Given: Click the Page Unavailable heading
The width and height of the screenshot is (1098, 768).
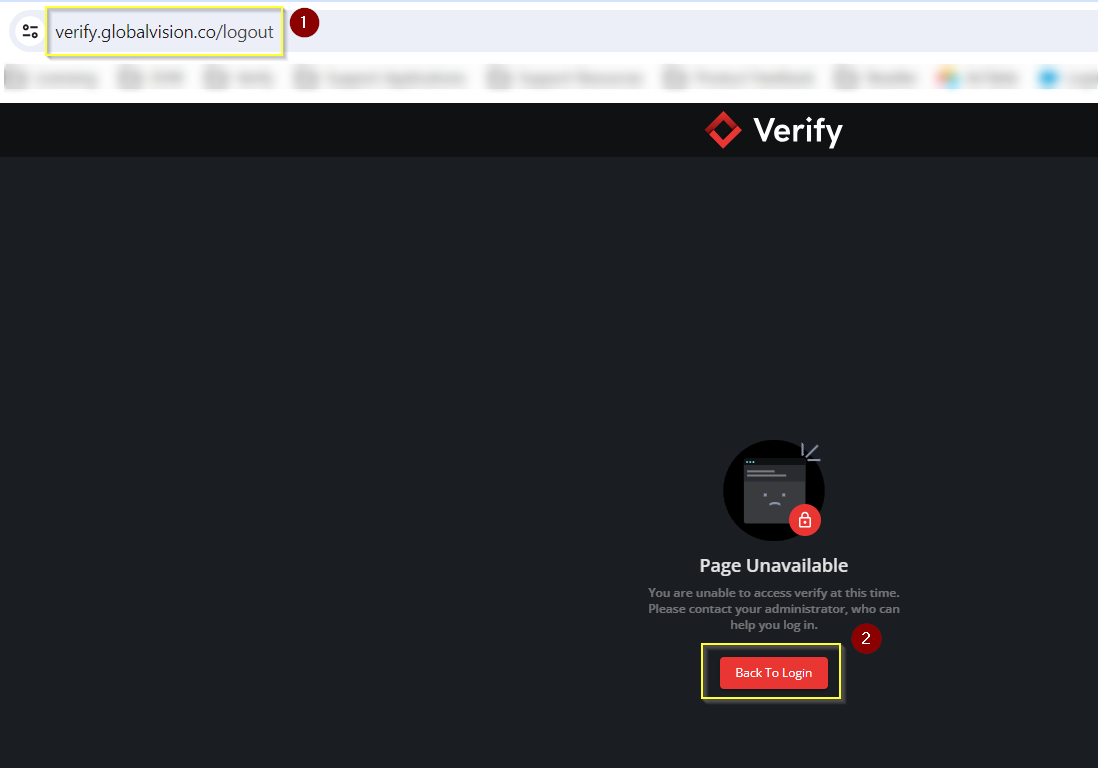Looking at the screenshot, I should click(x=773, y=565).
